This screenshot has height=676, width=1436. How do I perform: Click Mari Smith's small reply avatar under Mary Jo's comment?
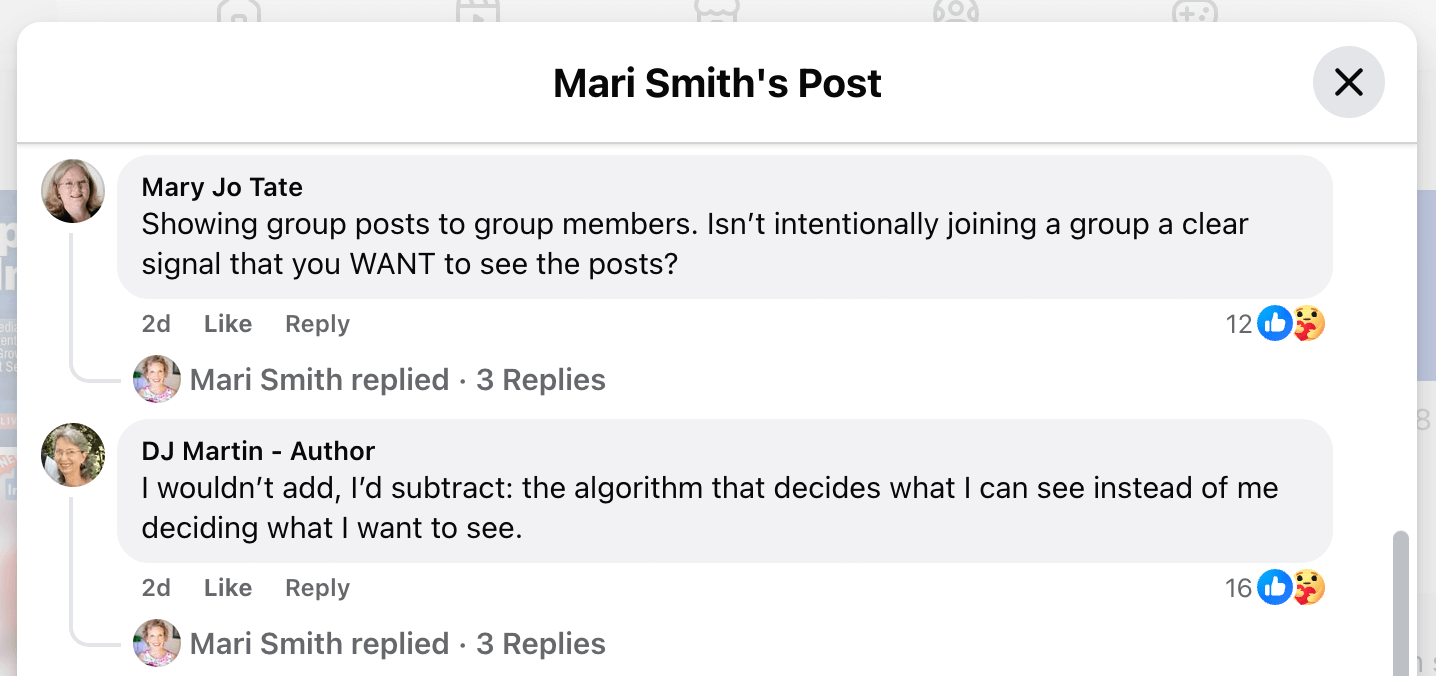coord(157,379)
